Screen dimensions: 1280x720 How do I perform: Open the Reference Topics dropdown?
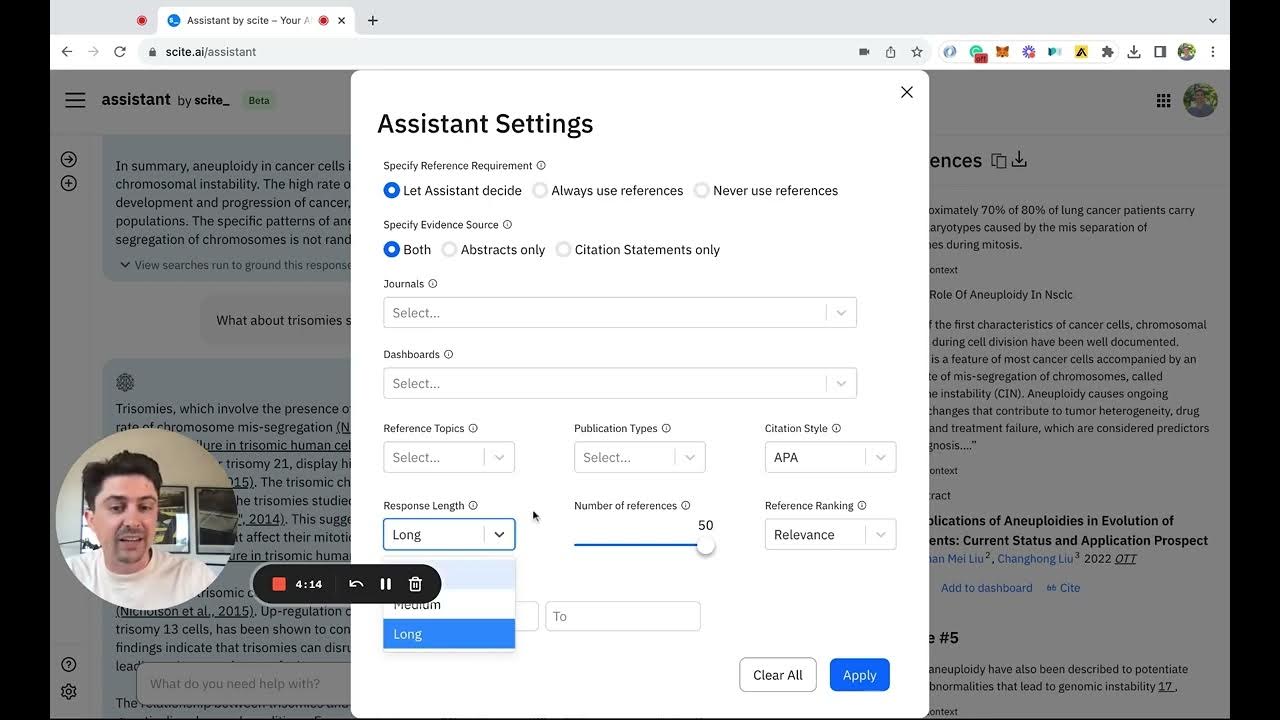449,457
